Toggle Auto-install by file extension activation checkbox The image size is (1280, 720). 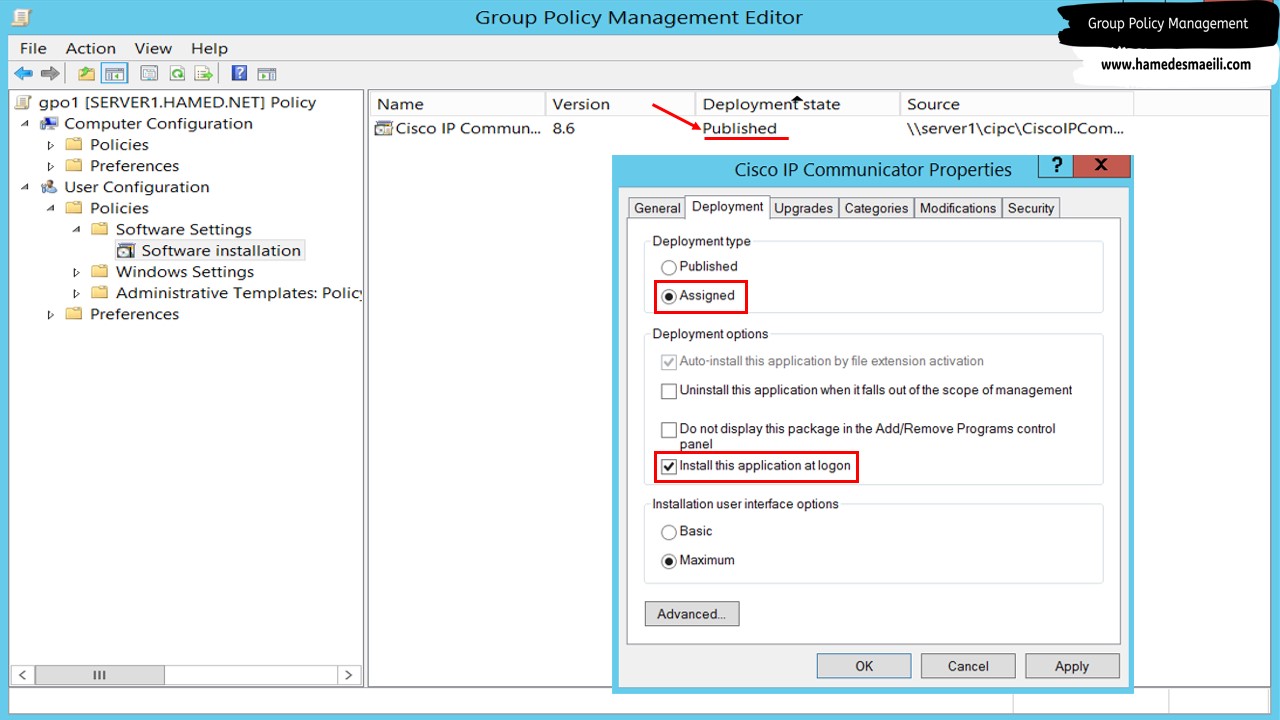669,362
